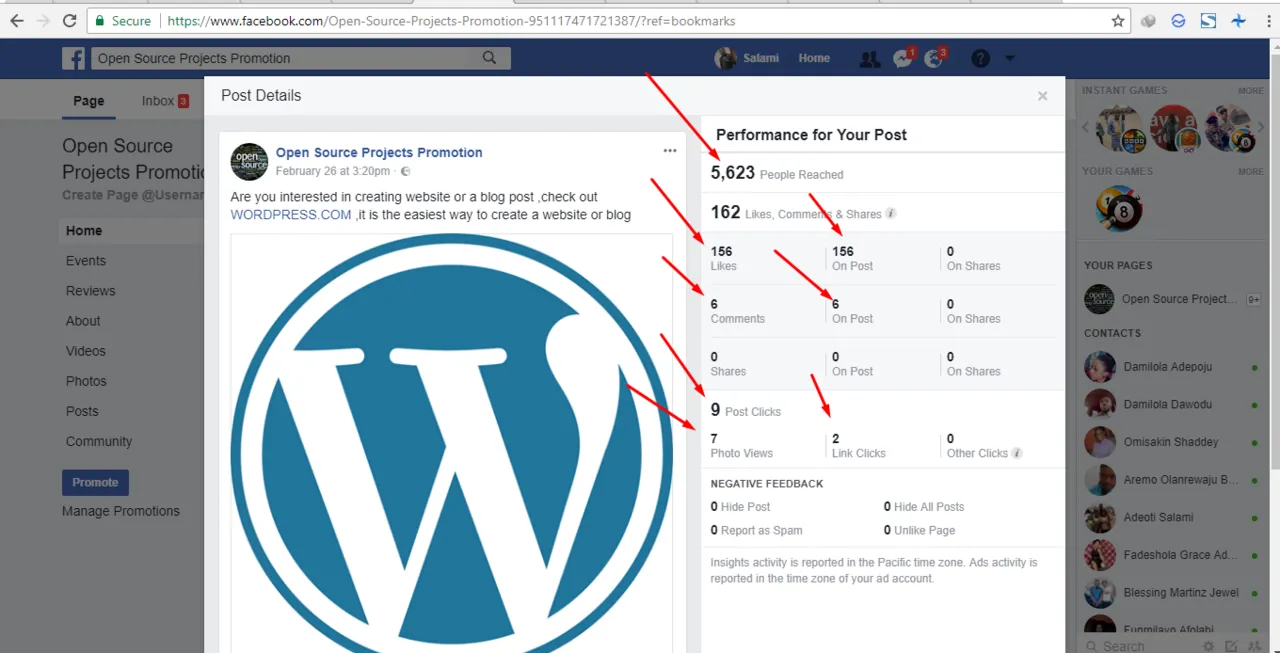Open the Chrome three-dot menu
Screen dimensions: 1280x653
pyautogui.click(x=1269, y=20)
